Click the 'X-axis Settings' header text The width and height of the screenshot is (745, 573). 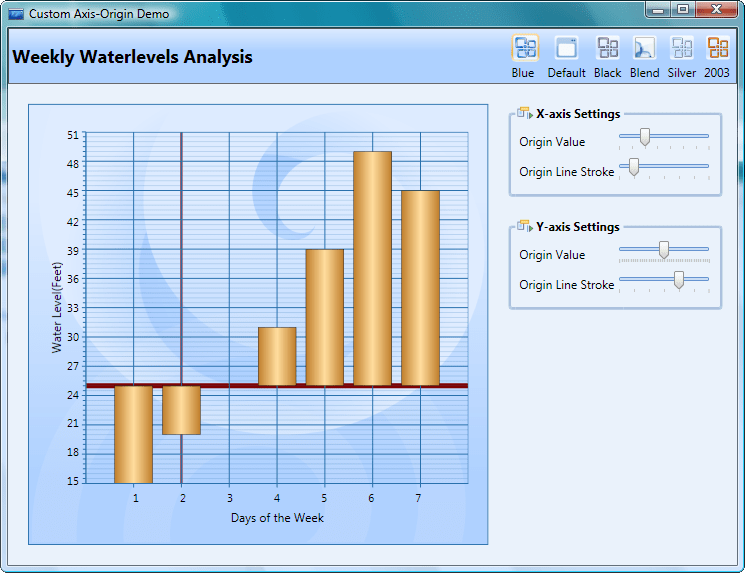578,114
